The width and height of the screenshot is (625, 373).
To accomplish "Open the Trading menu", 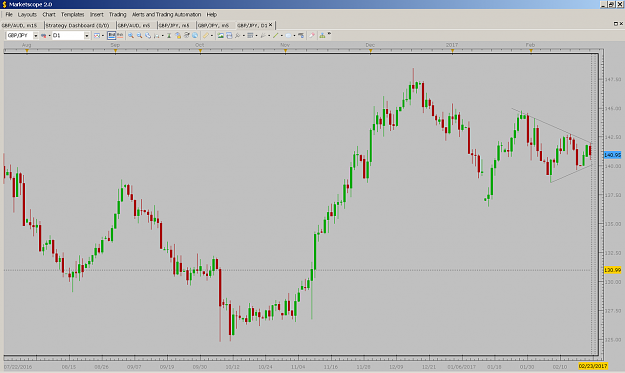I will (118, 14).
